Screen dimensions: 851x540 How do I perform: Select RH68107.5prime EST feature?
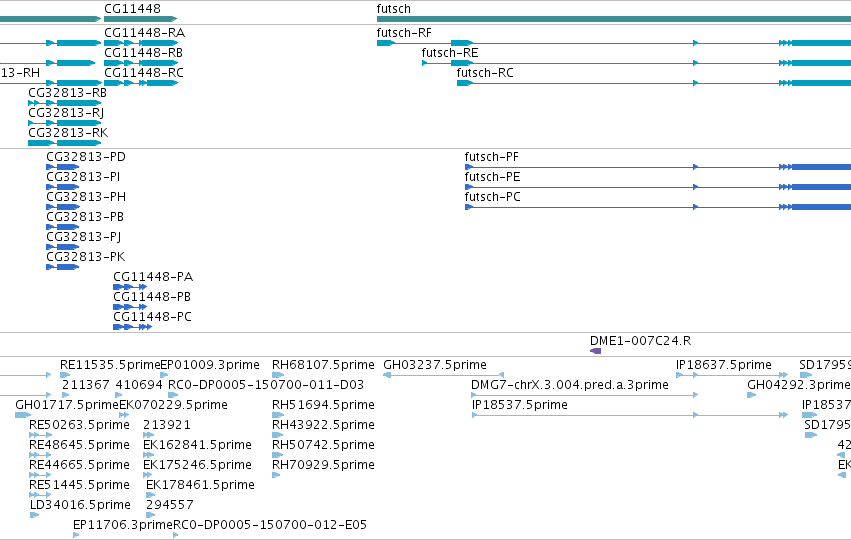(x=278, y=375)
